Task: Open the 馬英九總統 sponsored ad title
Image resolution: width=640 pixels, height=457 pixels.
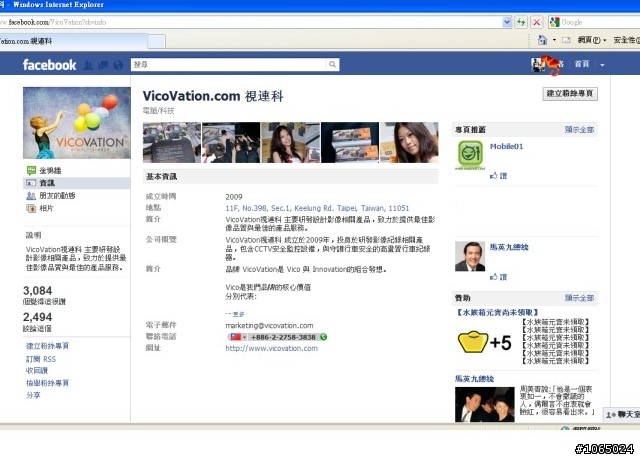Action: (474, 379)
